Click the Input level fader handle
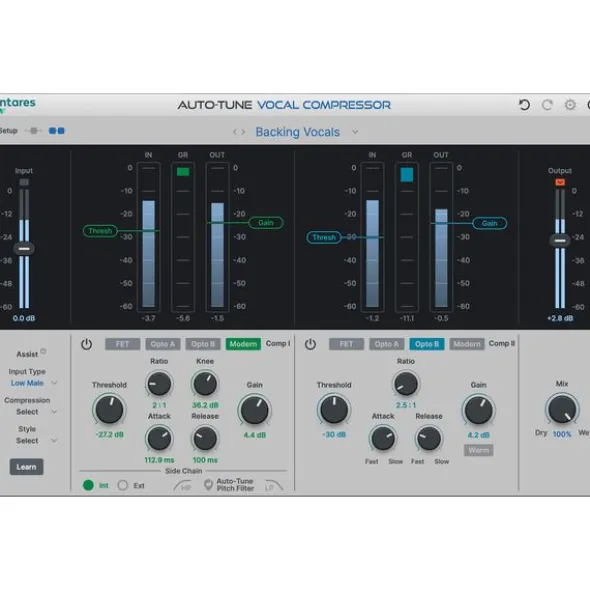Screen dimensions: 590x591 pyautogui.click(x=24, y=248)
